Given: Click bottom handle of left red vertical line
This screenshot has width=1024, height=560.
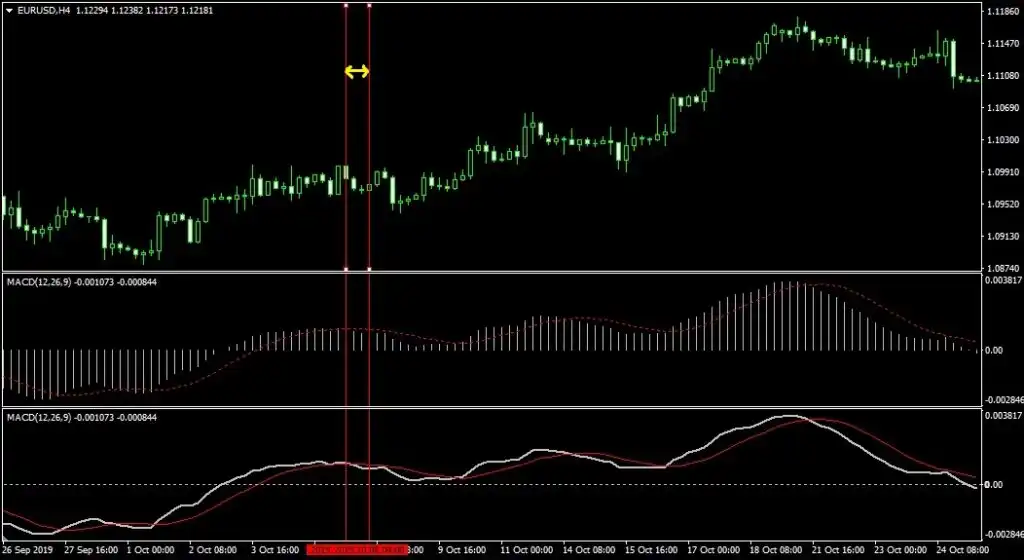Looking at the screenshot, I should (346, 269).
